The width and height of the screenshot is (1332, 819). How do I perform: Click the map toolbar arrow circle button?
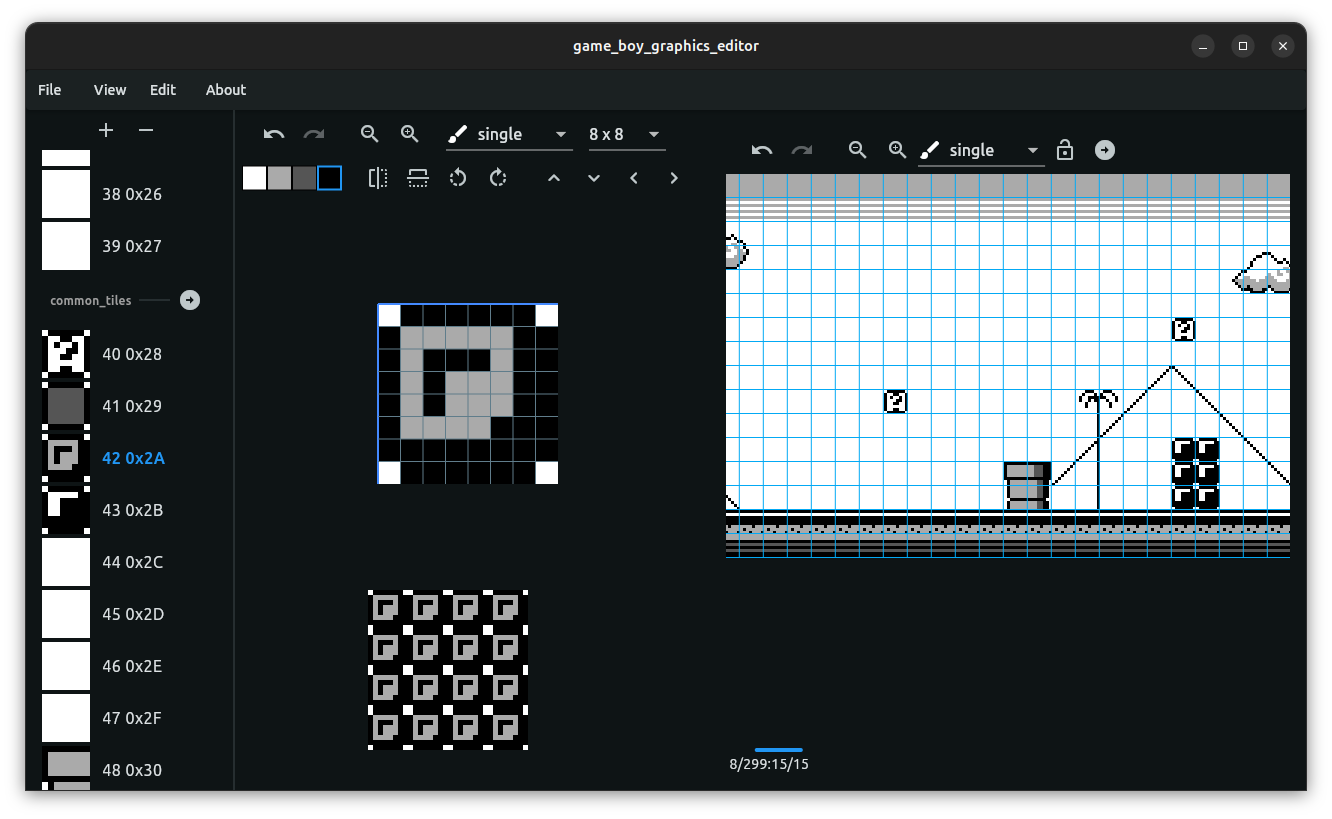point(1105,150)
